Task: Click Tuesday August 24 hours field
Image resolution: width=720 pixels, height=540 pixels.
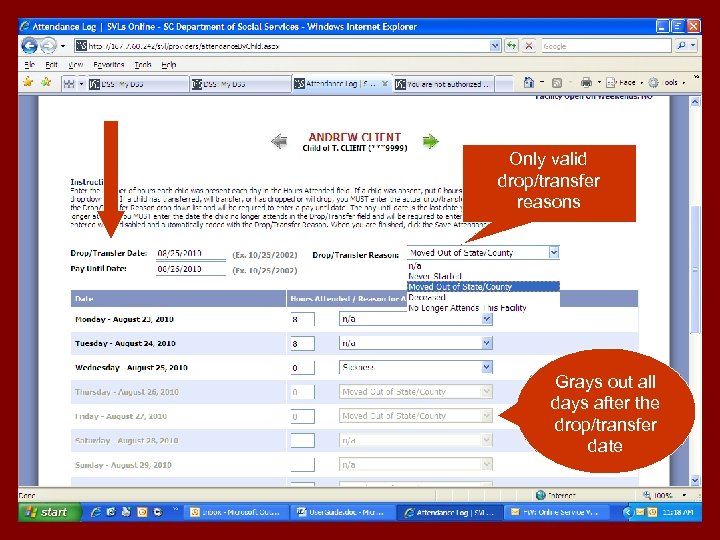Action: point(302,343)
